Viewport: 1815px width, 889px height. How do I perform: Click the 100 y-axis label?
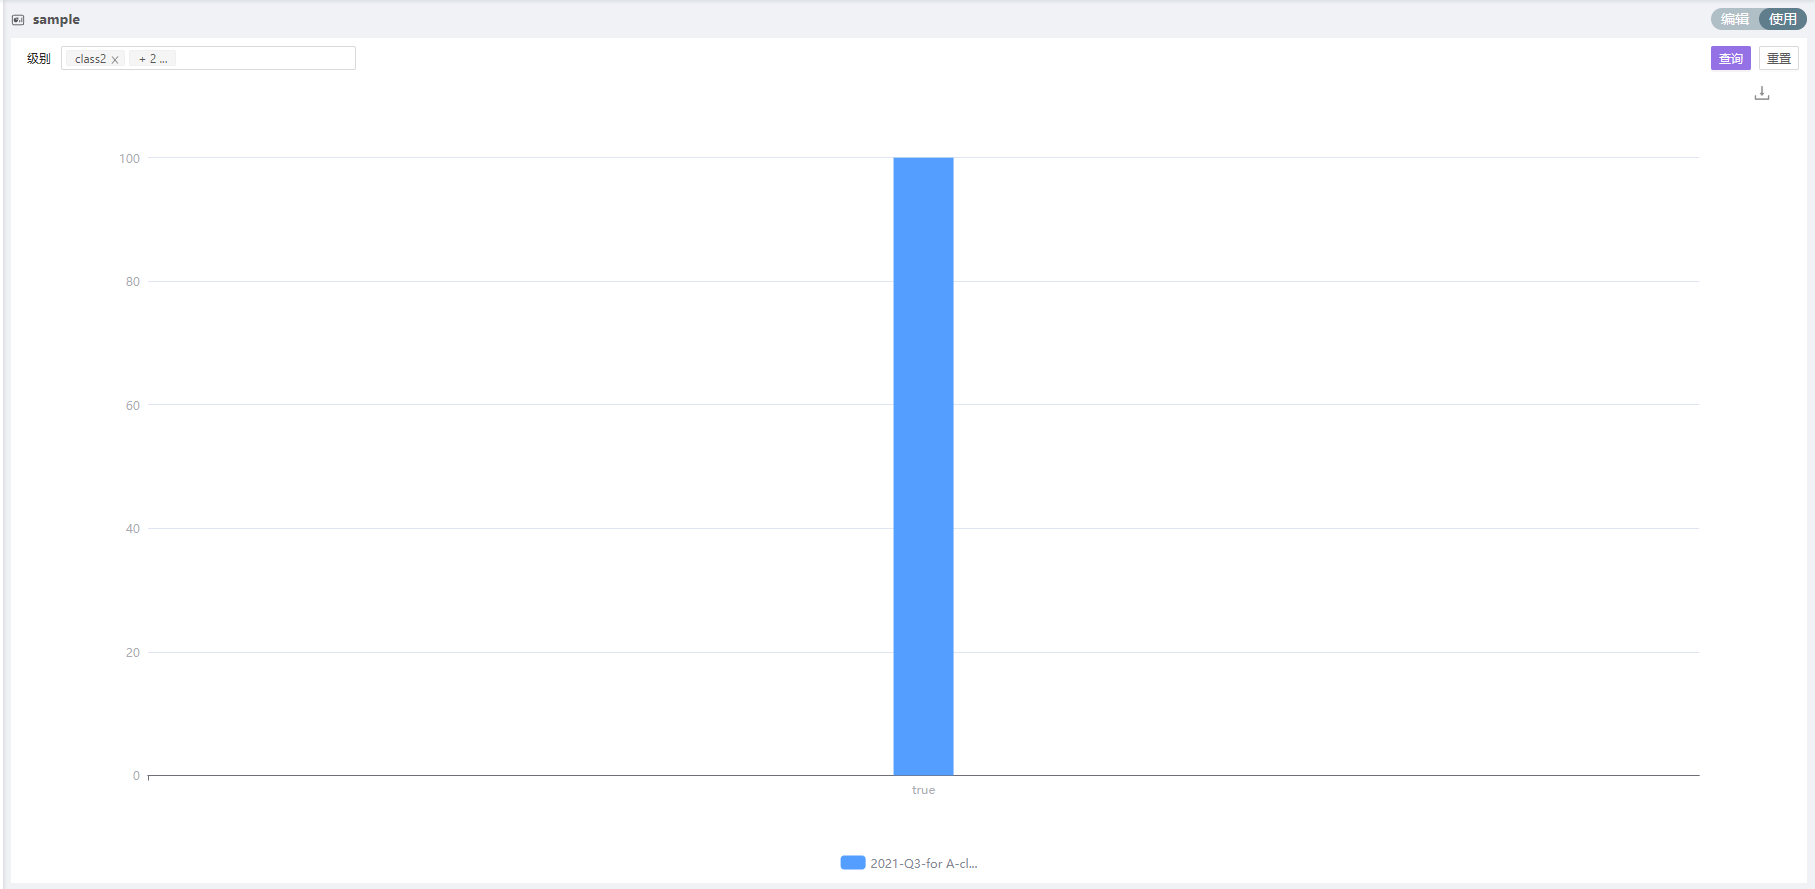point(129,158)
